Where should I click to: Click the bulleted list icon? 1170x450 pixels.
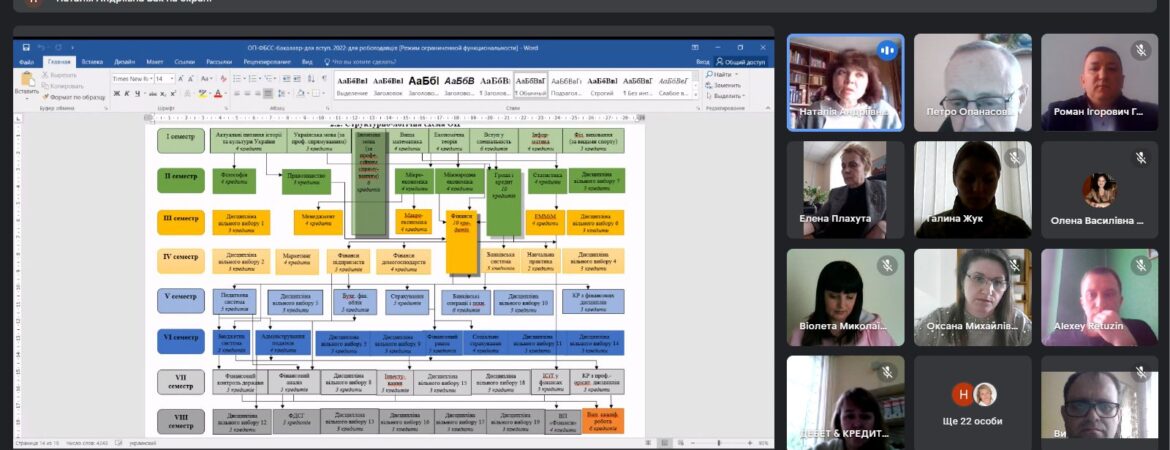coord(237,79)
